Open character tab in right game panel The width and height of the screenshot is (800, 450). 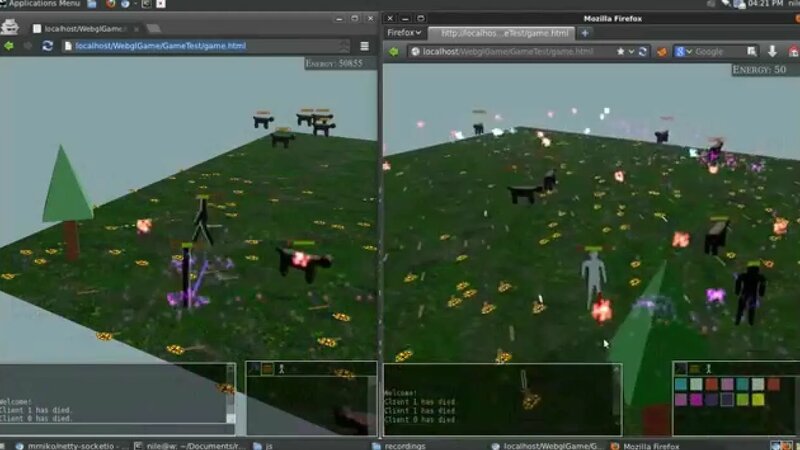[x=708, y=368]
